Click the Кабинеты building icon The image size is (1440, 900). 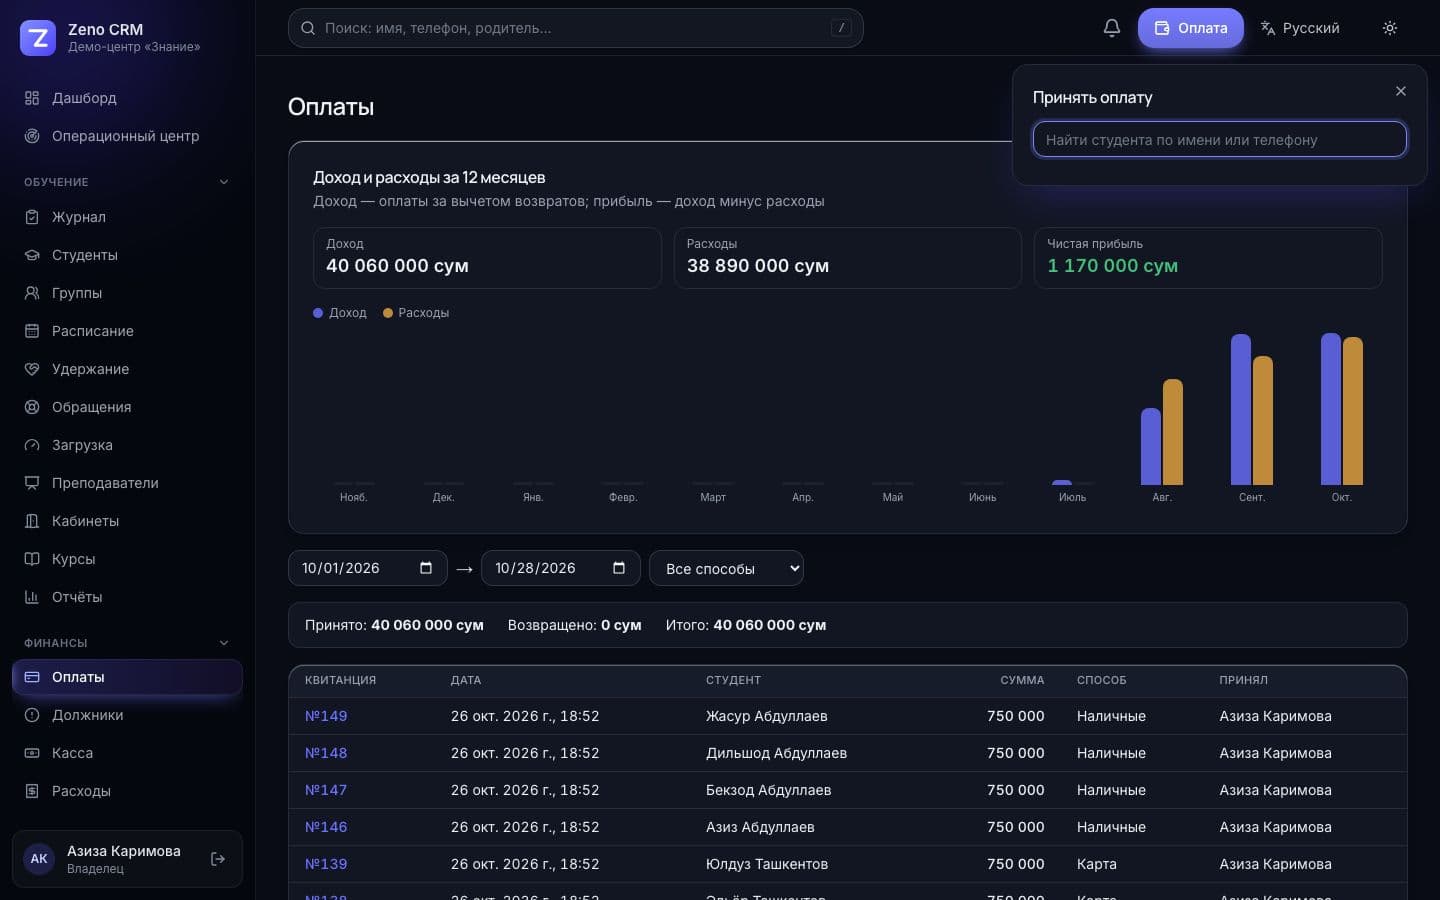click(x=32, y=521)
